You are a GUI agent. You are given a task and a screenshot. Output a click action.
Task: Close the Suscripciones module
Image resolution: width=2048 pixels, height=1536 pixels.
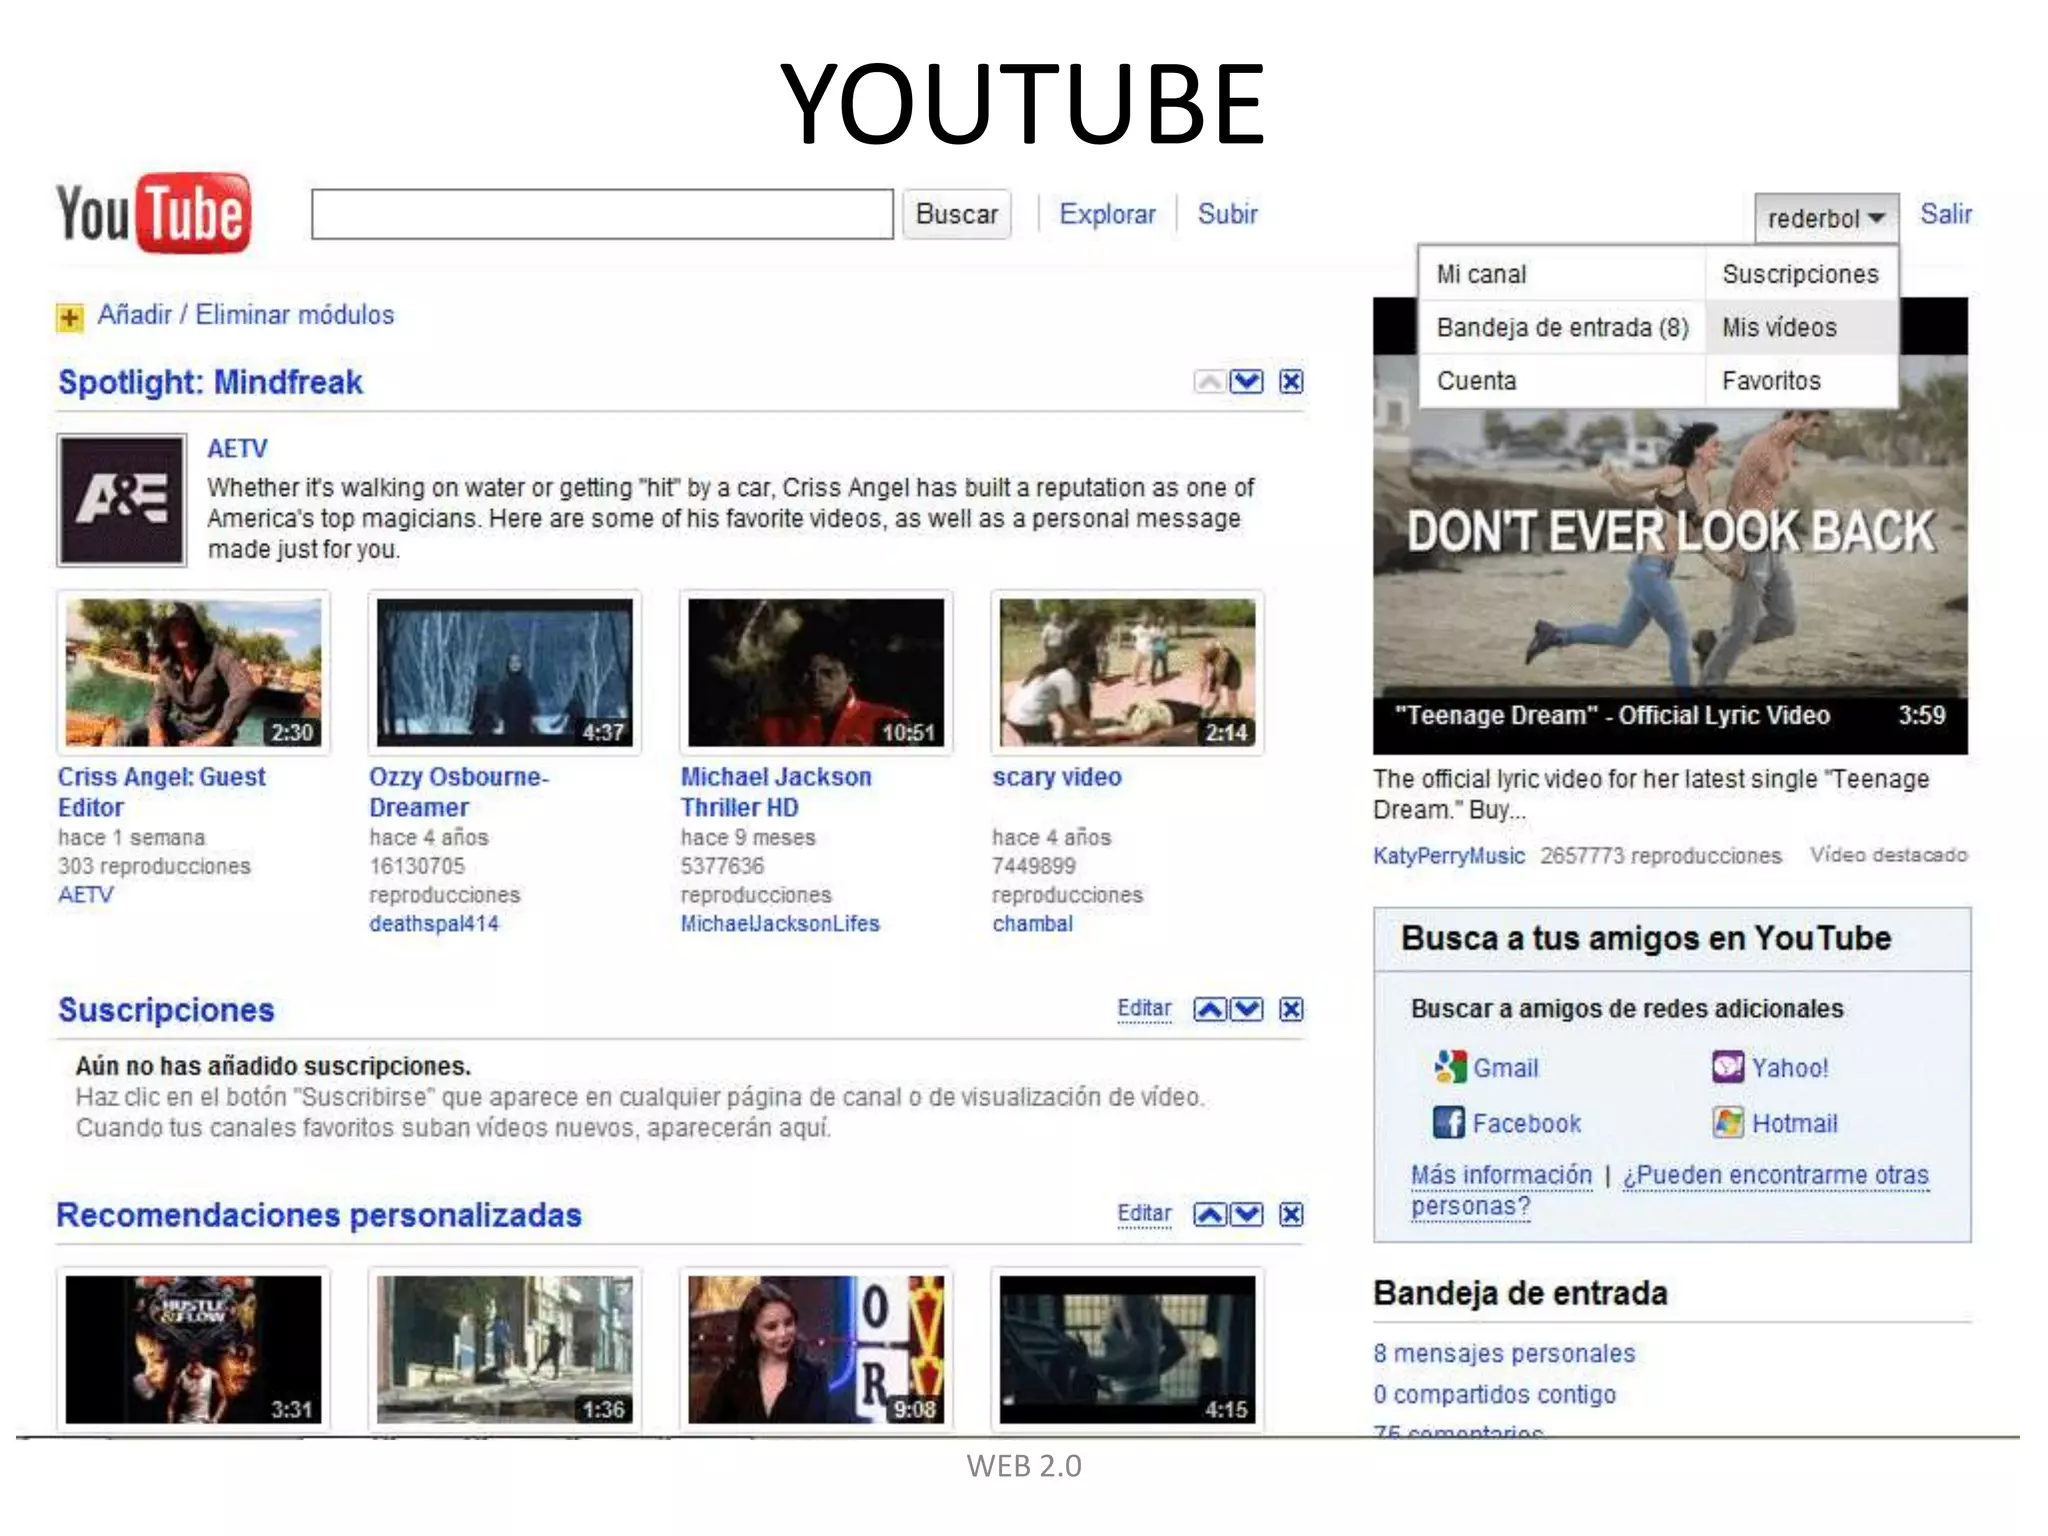point(1291,1009)
